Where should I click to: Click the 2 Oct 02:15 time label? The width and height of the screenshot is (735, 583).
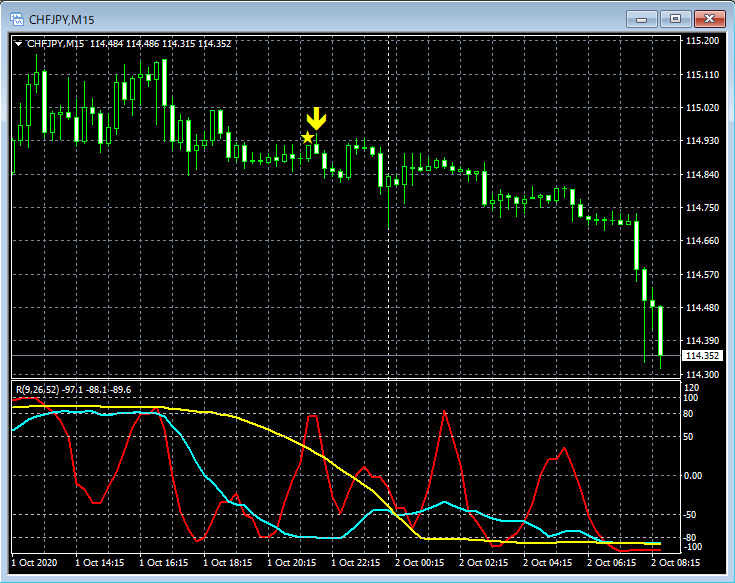click(484, 562)
